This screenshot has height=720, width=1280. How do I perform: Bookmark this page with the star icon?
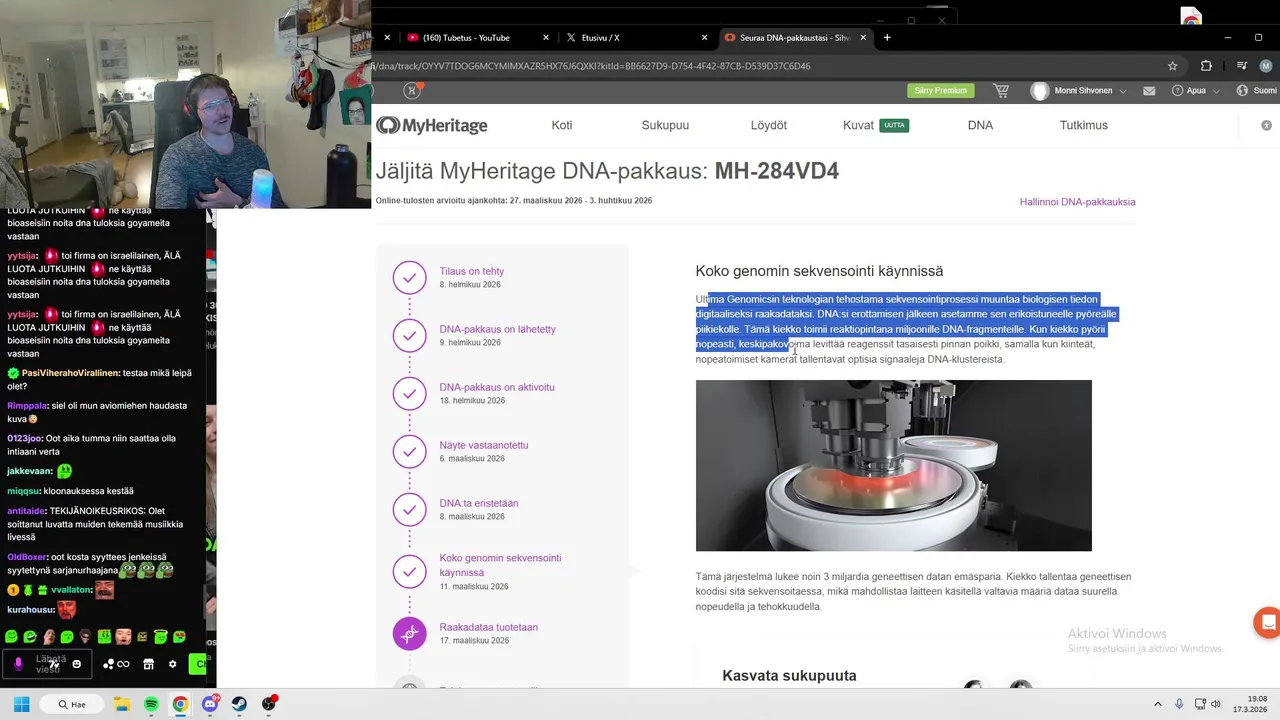[x=1172, y=66]
